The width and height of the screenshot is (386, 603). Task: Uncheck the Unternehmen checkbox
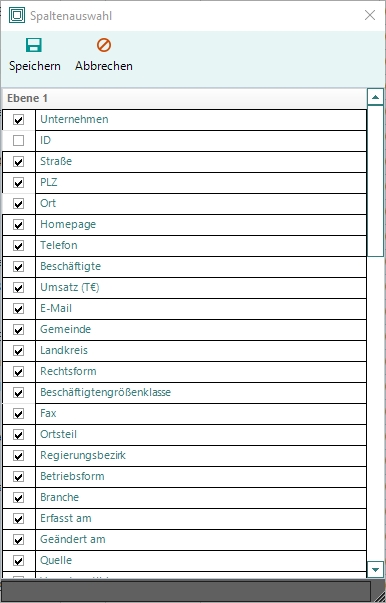tap(18, 120)
